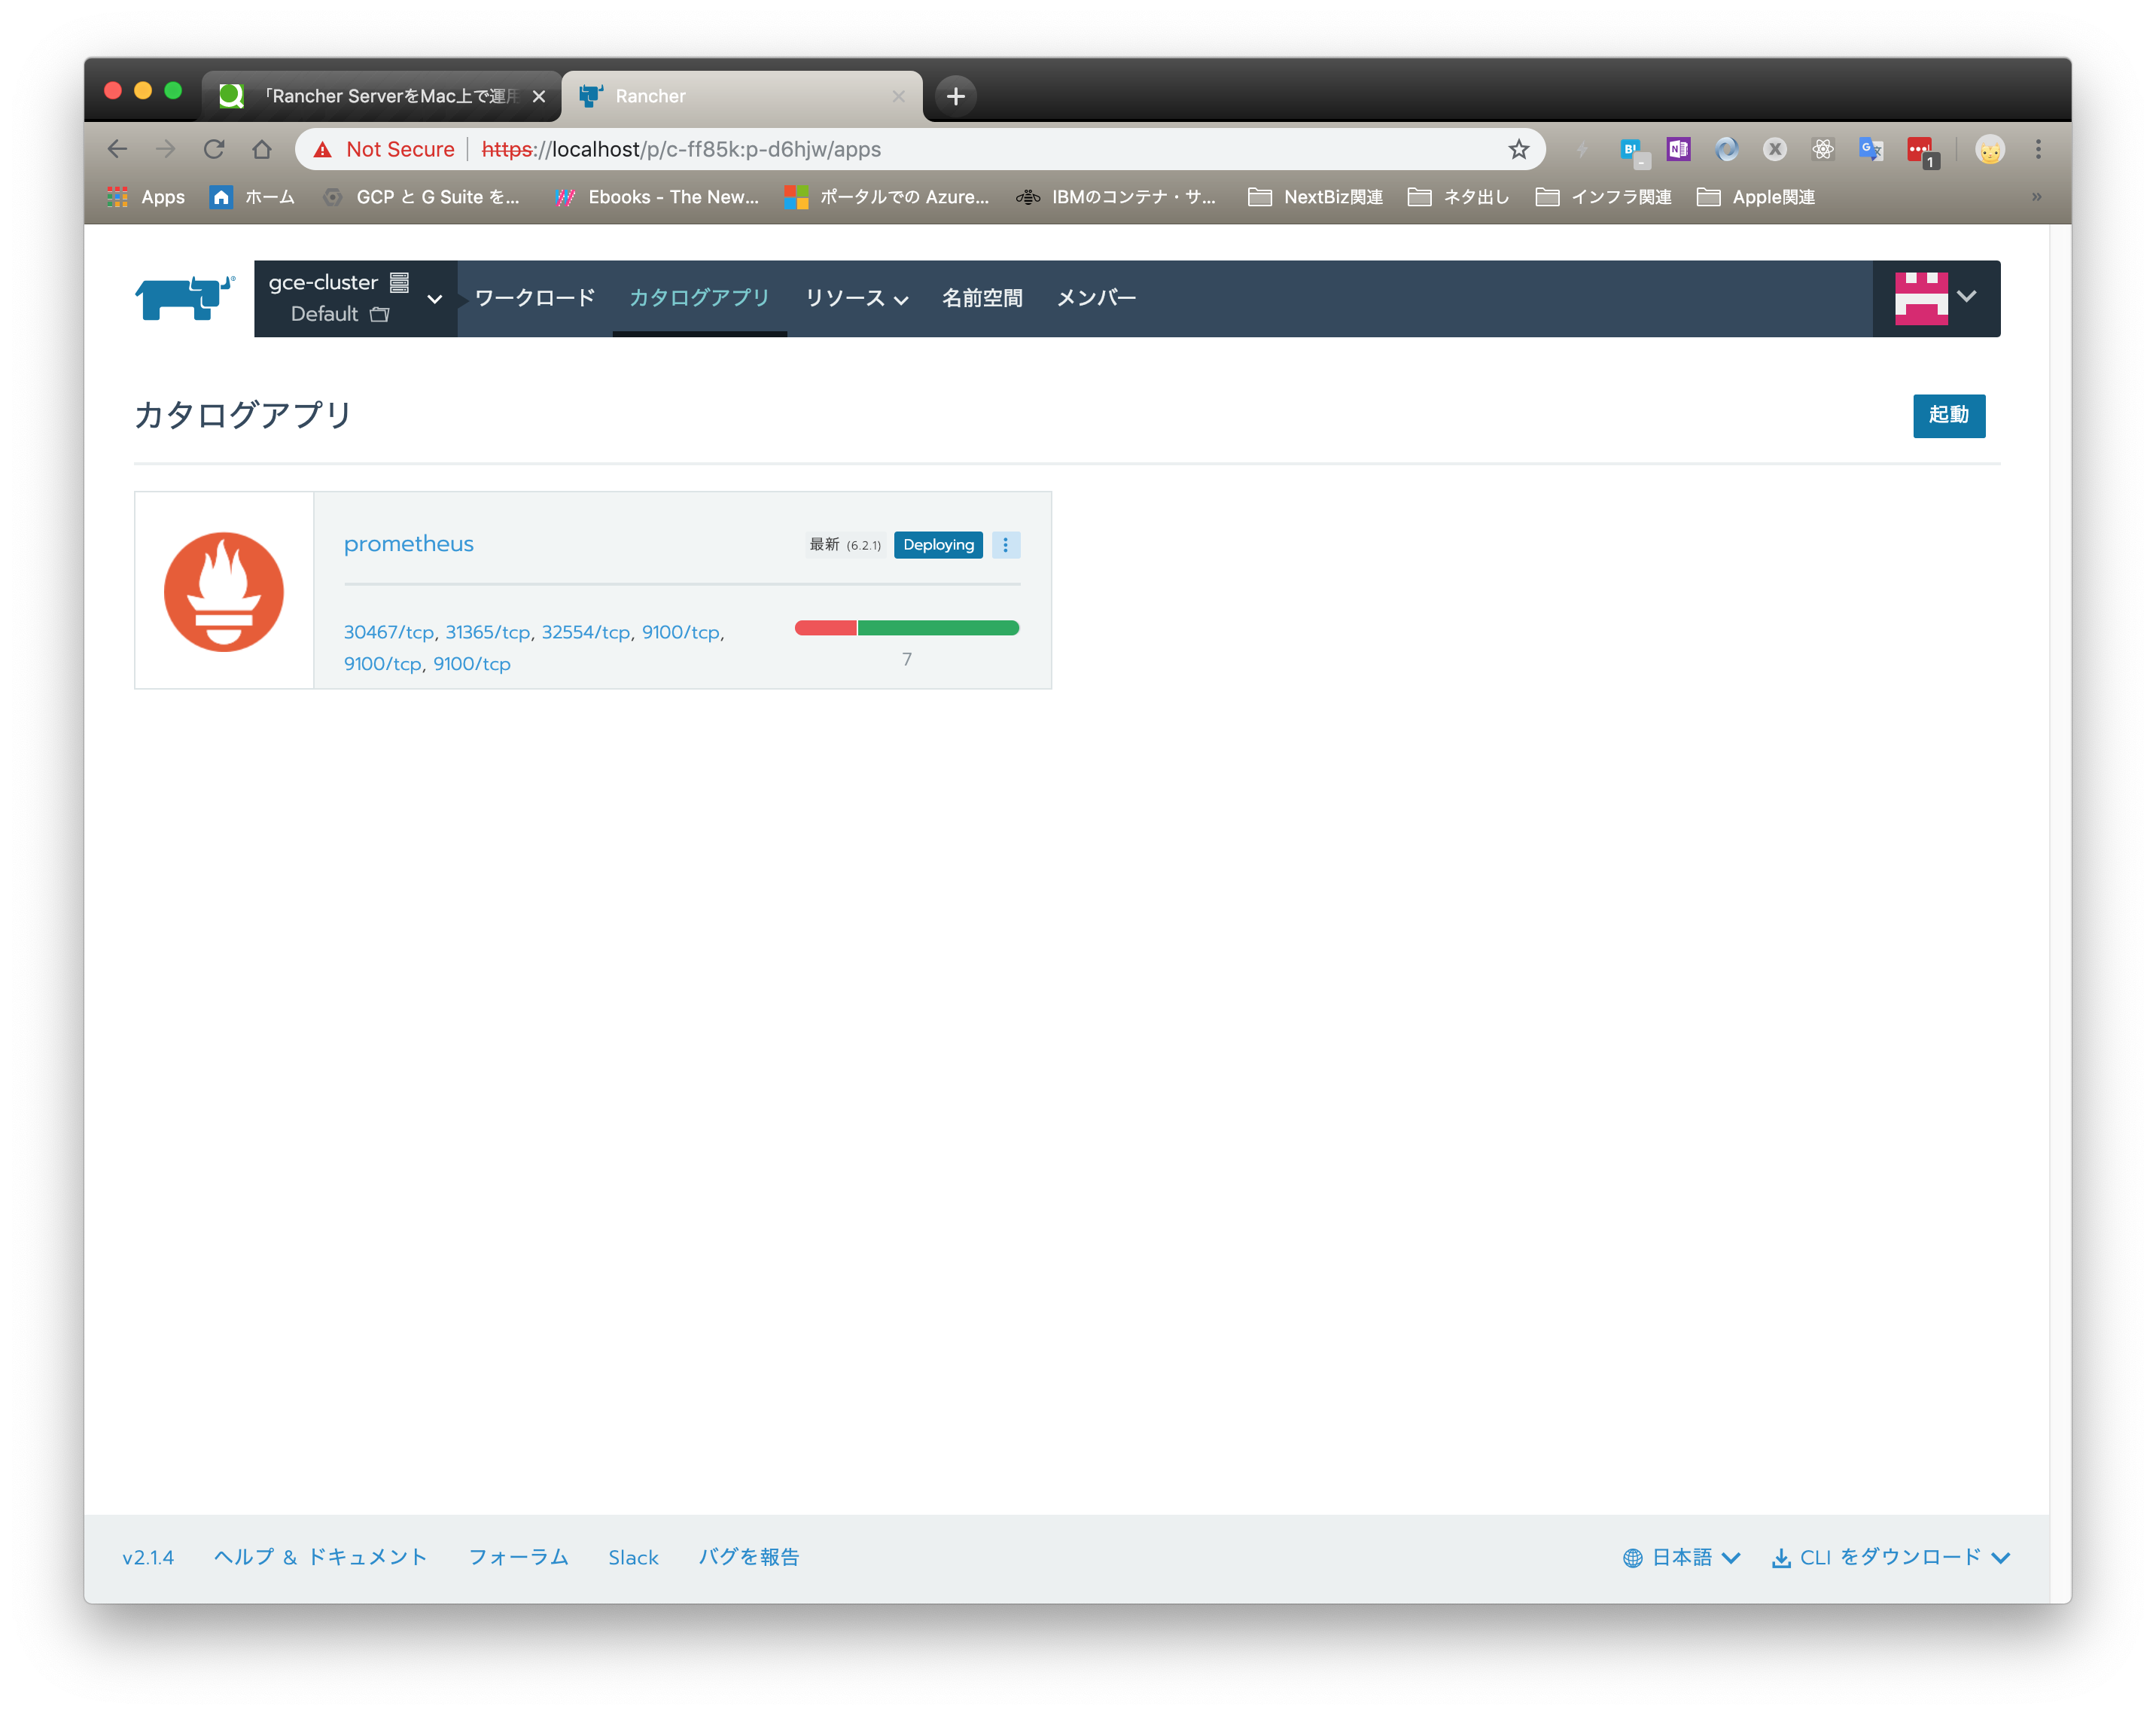2156x1715 pixels.
Task: Expand the gce-cluster project dropdown
Action: [434, 298]
